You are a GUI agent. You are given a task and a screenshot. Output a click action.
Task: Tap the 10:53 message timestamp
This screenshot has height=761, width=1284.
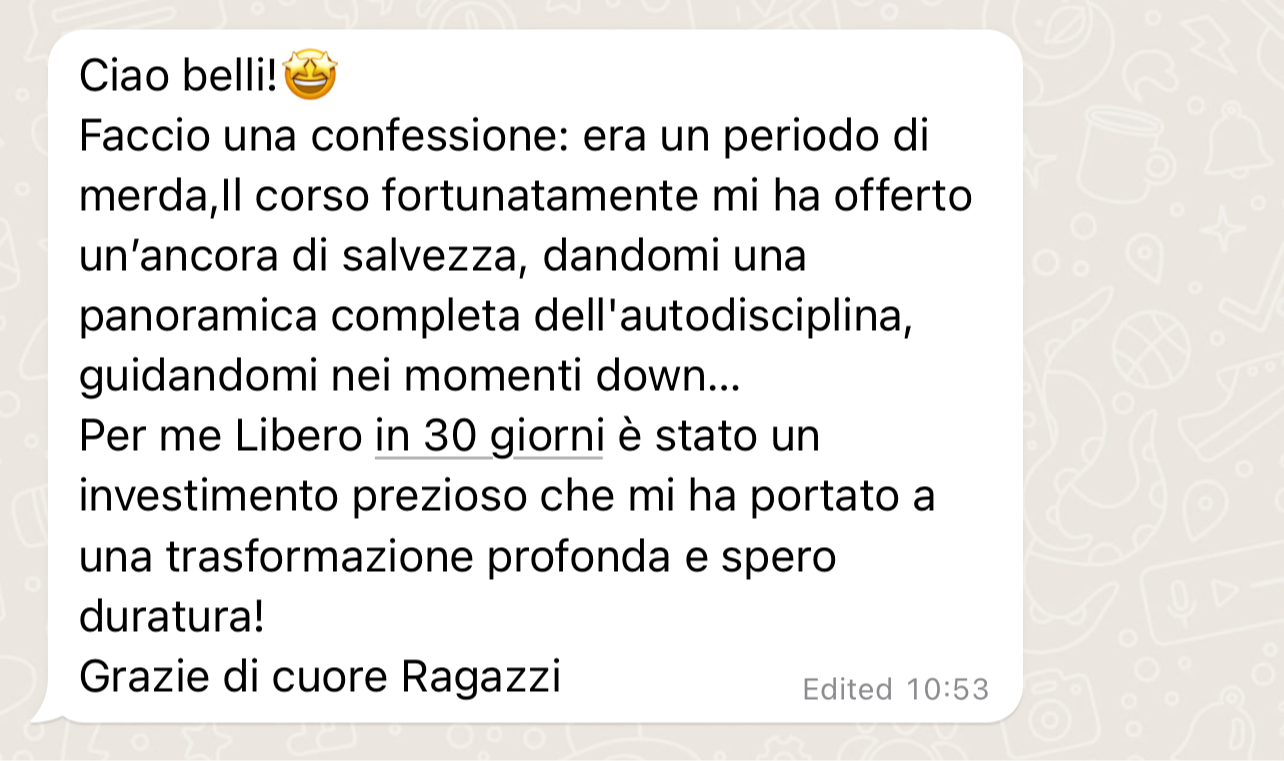tap(947, 689)
